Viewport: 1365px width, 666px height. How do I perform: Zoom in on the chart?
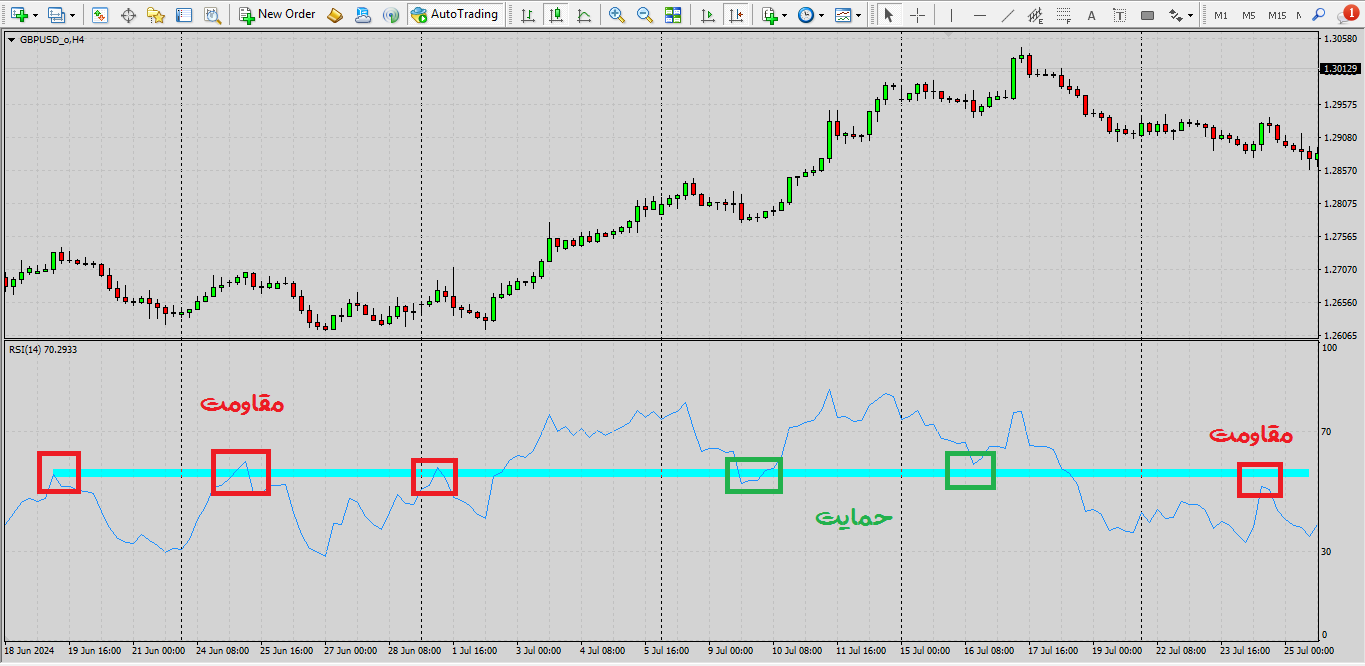tap(617, 15)
